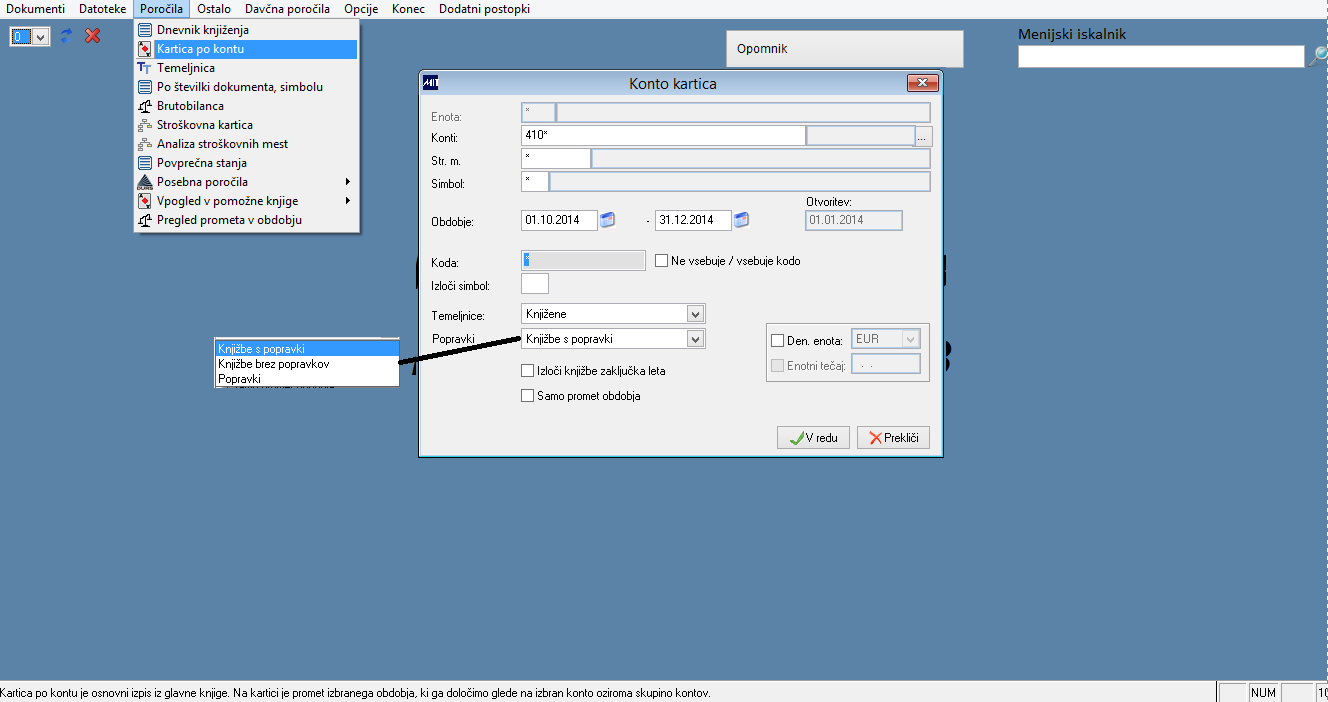Image resolution: width=1328 pixels, height=702 pixels.
Task: Confirm with the V redu button
Action: pos(814,438)
